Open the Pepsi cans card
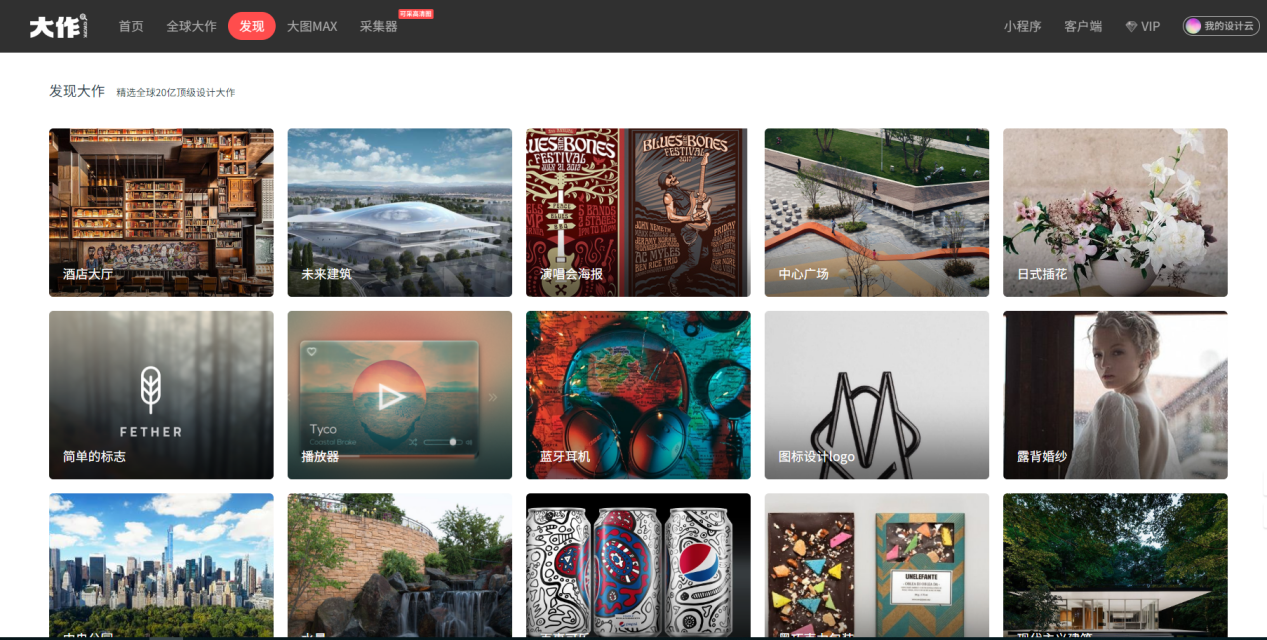Image resolution: width=1267 pixels, height=640 pixels. [638, 565]
